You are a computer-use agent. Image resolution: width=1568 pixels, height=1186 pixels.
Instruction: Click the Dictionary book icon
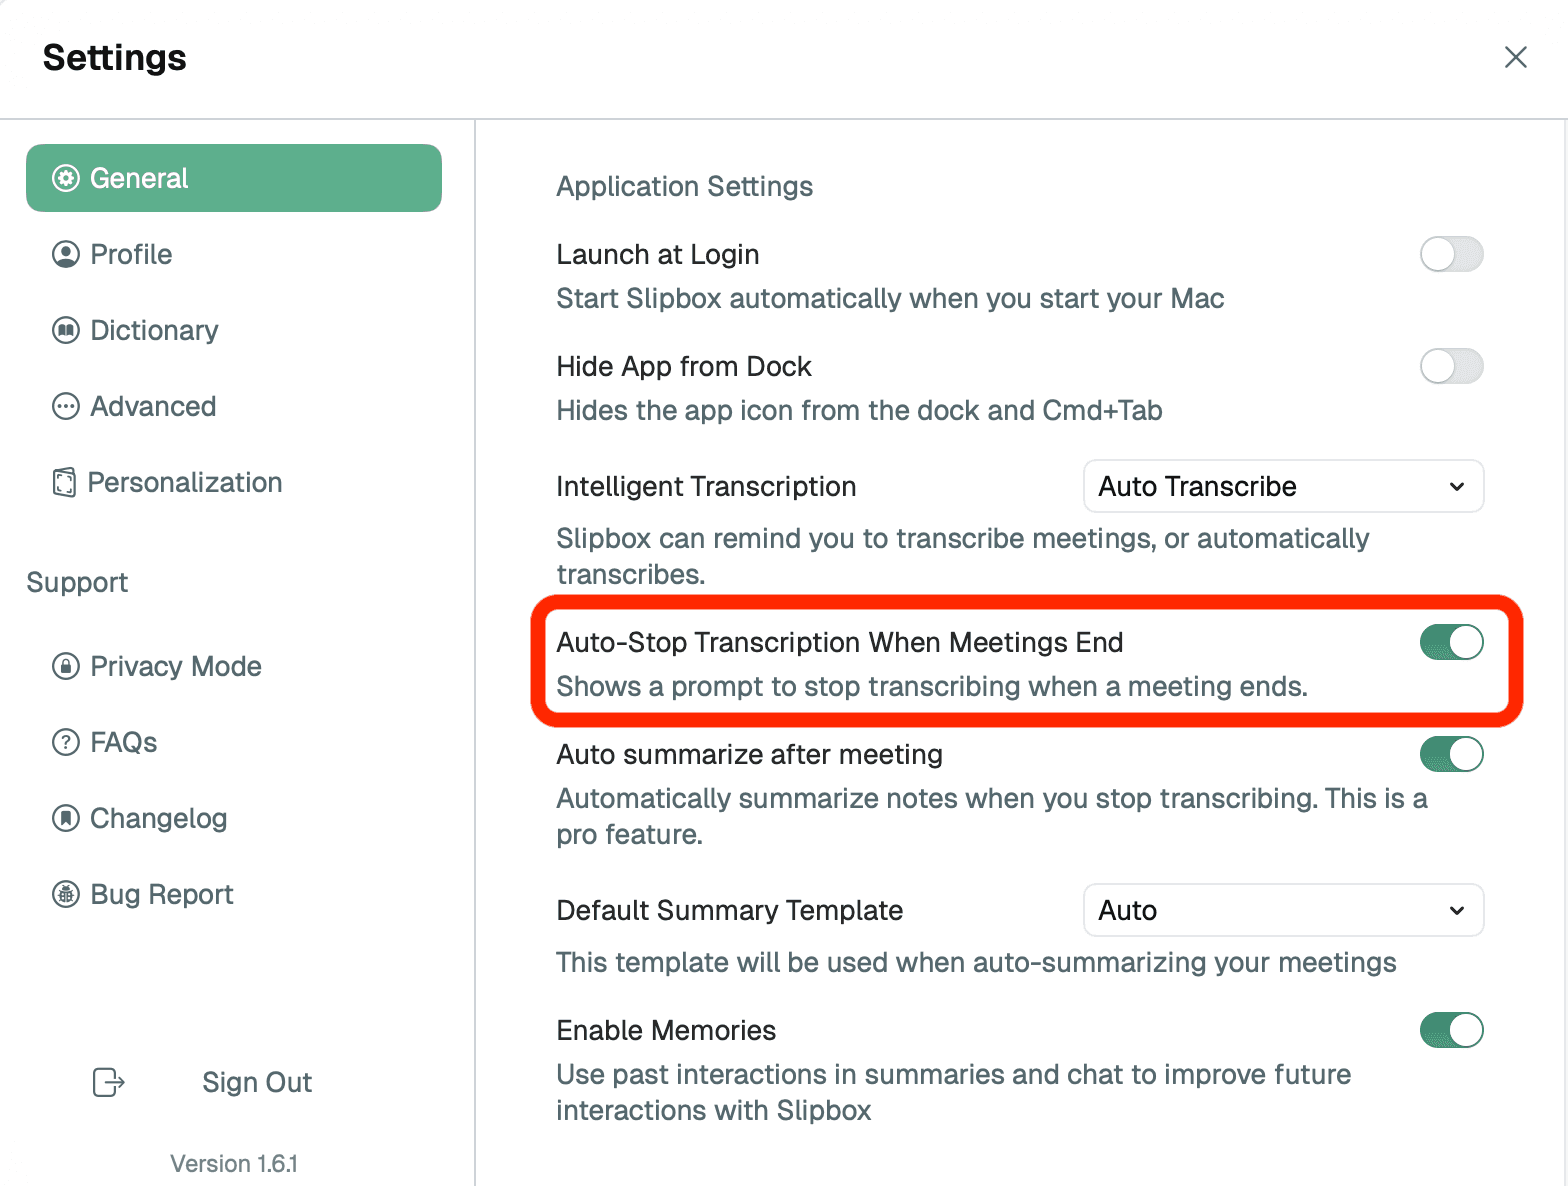[64, 330]
